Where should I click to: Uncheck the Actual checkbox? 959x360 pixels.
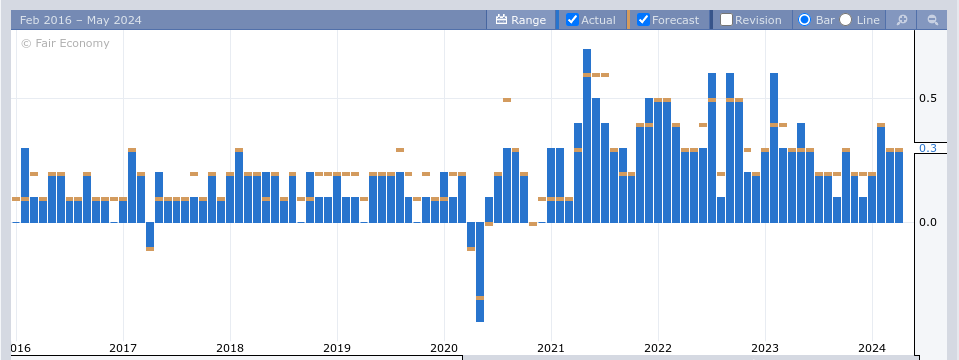point(572,20)
